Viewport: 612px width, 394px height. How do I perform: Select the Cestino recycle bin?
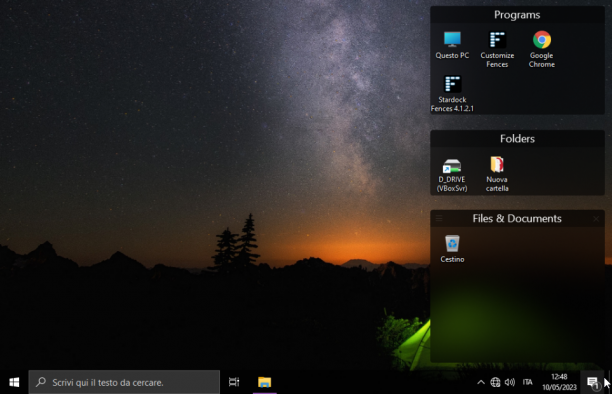click(x=452, y=248)
